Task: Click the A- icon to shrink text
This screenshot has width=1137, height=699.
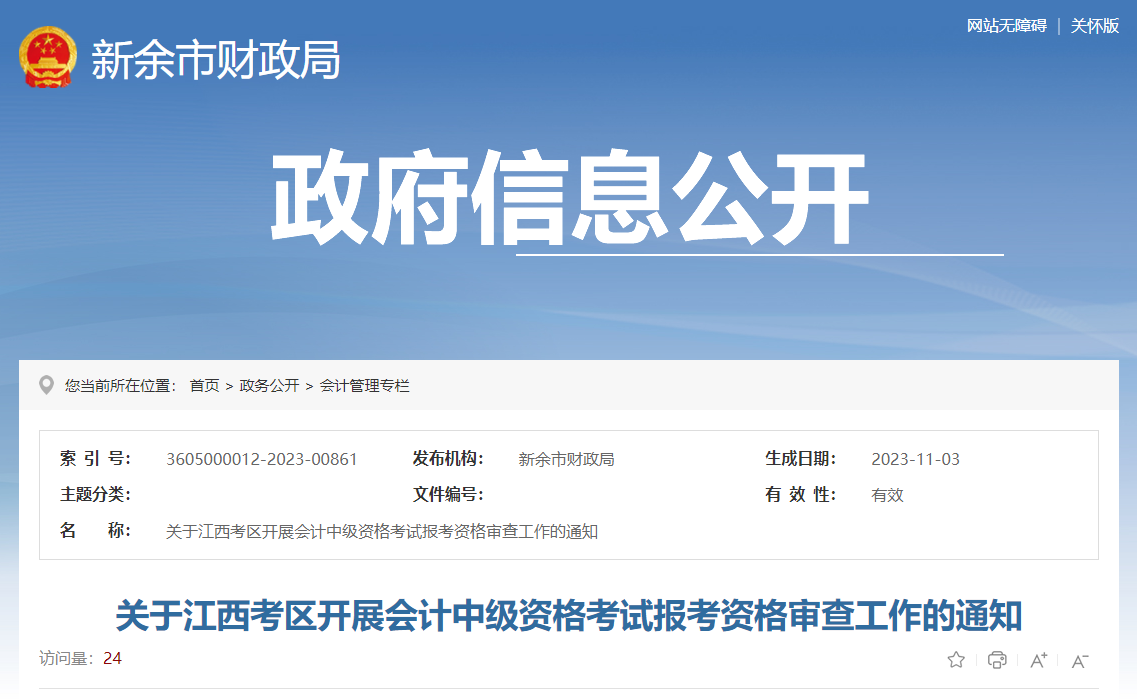Action: (x=1079, y=660)
